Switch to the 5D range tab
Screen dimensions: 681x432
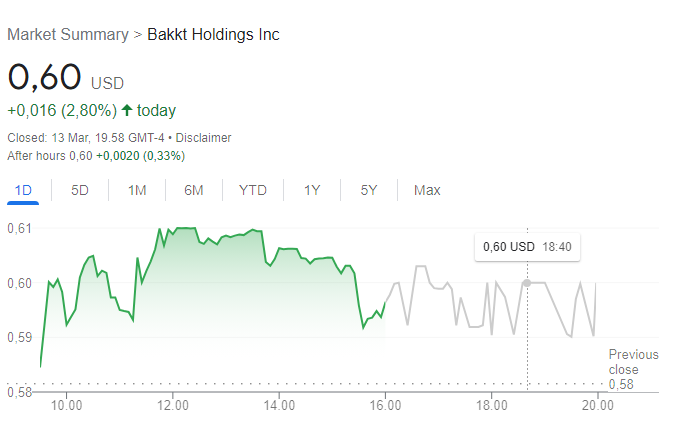(80, 190)
